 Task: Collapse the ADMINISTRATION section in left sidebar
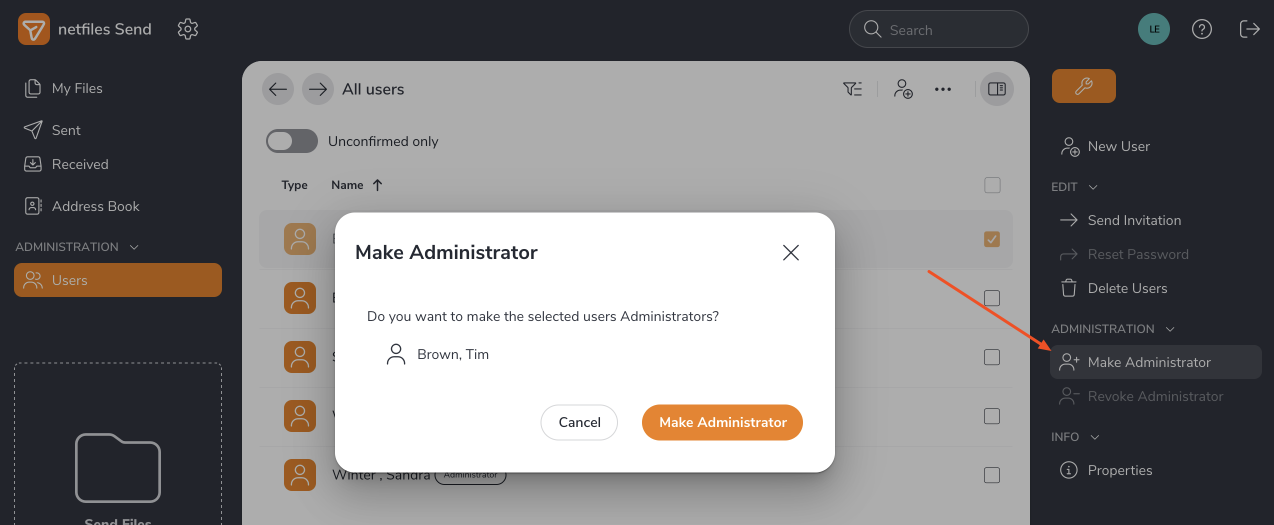(x=135, y=247)
